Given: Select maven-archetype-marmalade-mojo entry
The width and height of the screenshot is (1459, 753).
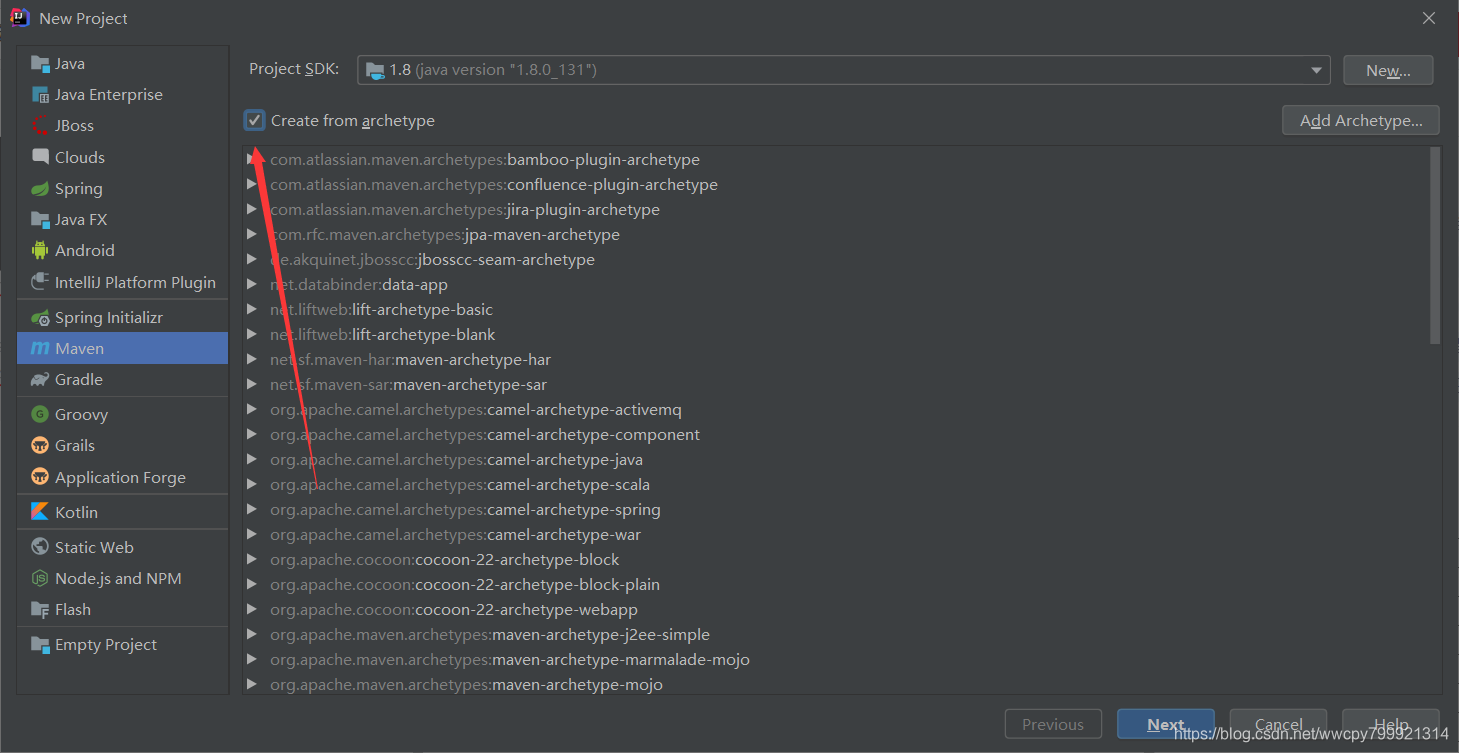Looking at the screenshot, I should pos(510,660).
